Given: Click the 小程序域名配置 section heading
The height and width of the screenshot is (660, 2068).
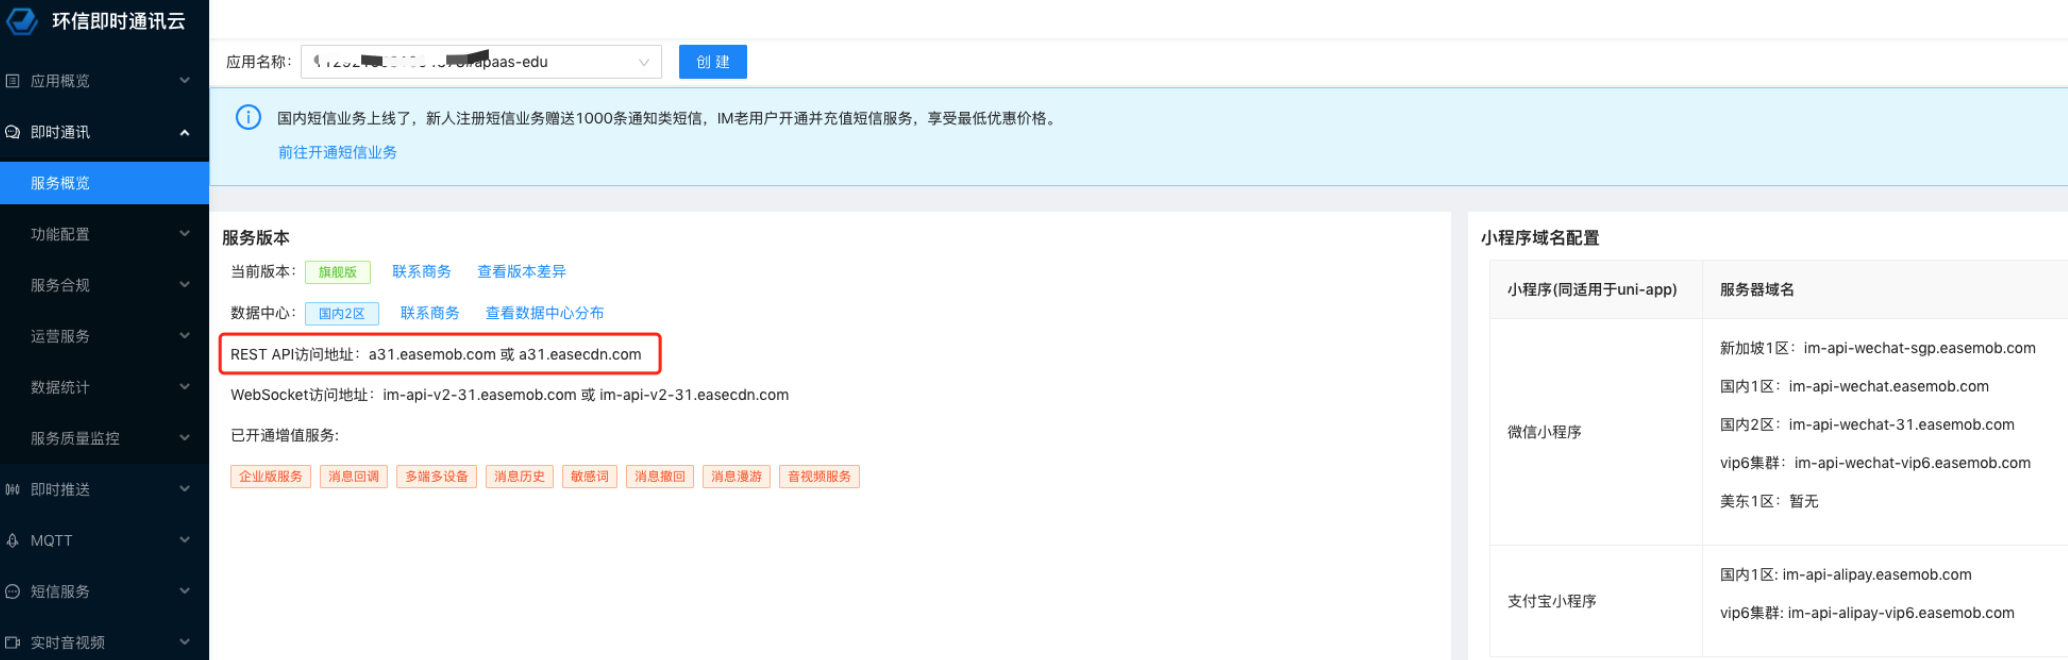Looking at the screenshot, I should point(1540,238).
